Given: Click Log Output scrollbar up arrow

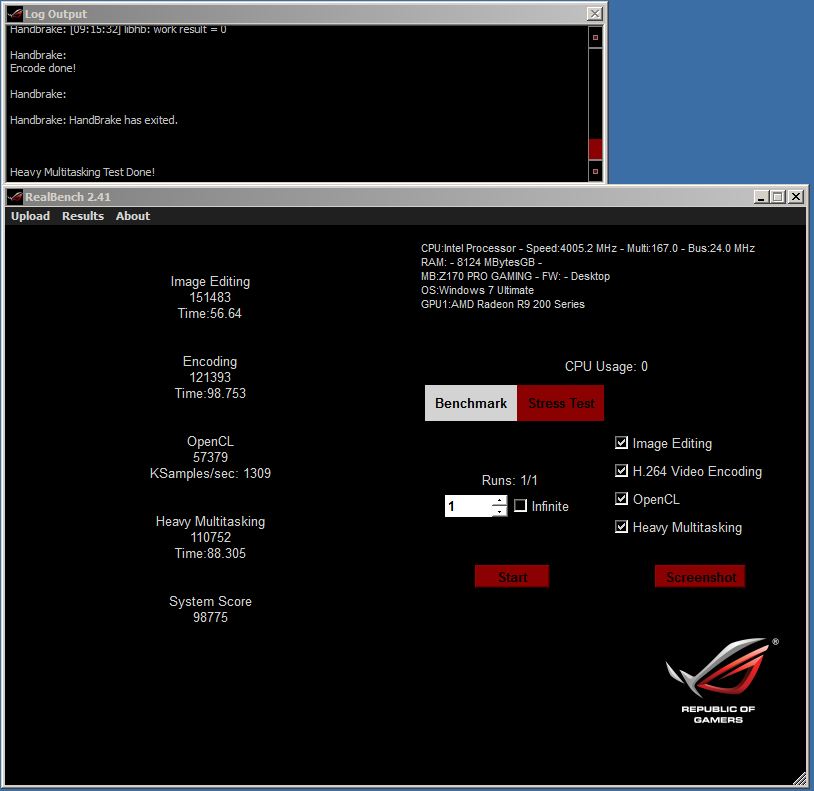Looking at the screenshot, I should pyautogui.click(x=595, y=37).
